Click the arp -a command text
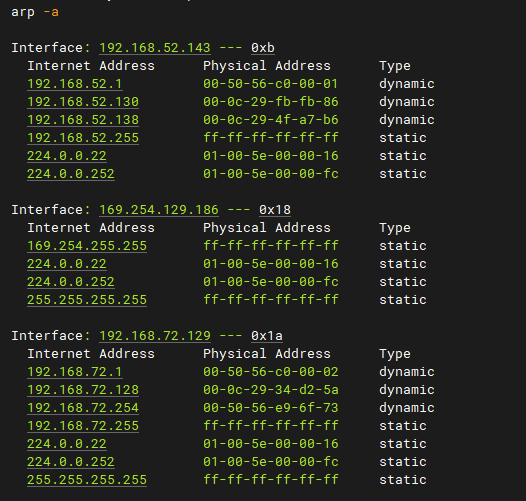526x501 pixels. [35, 12]
